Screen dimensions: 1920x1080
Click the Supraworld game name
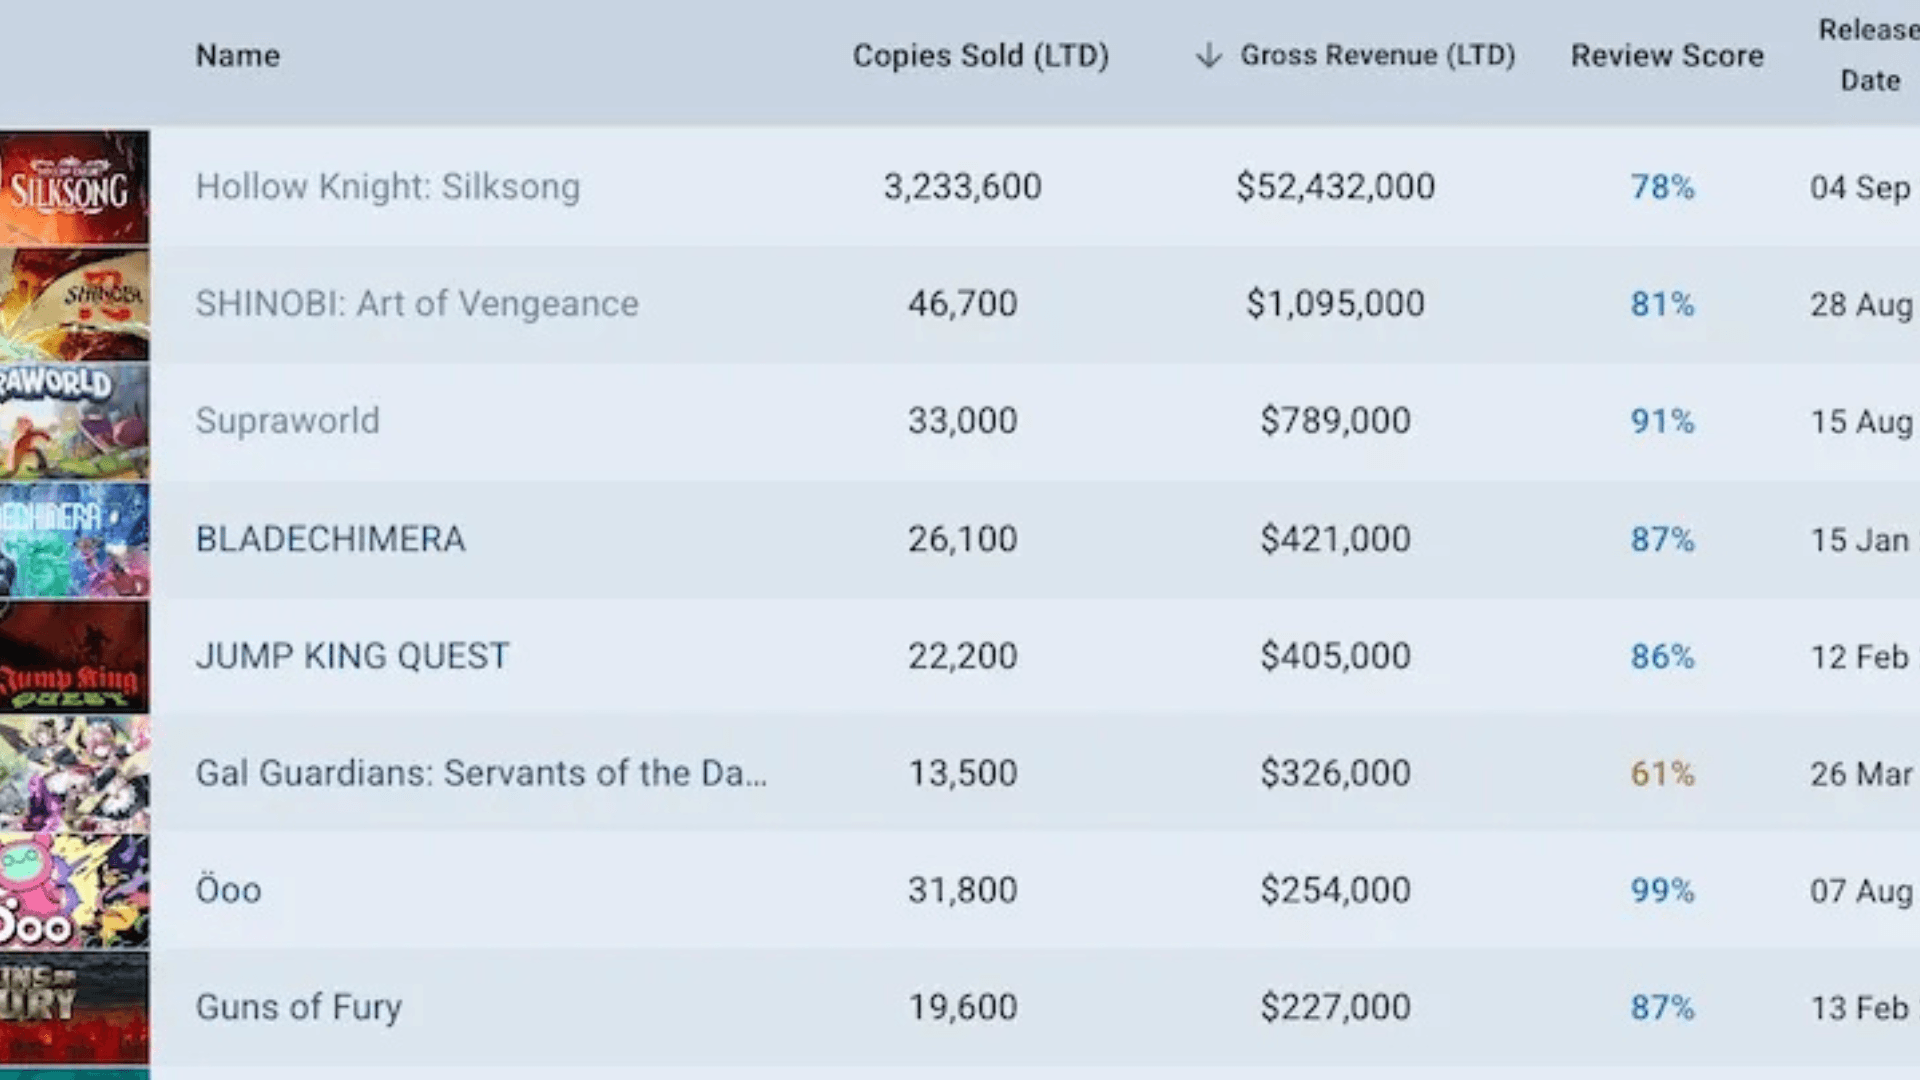[287, 421]
